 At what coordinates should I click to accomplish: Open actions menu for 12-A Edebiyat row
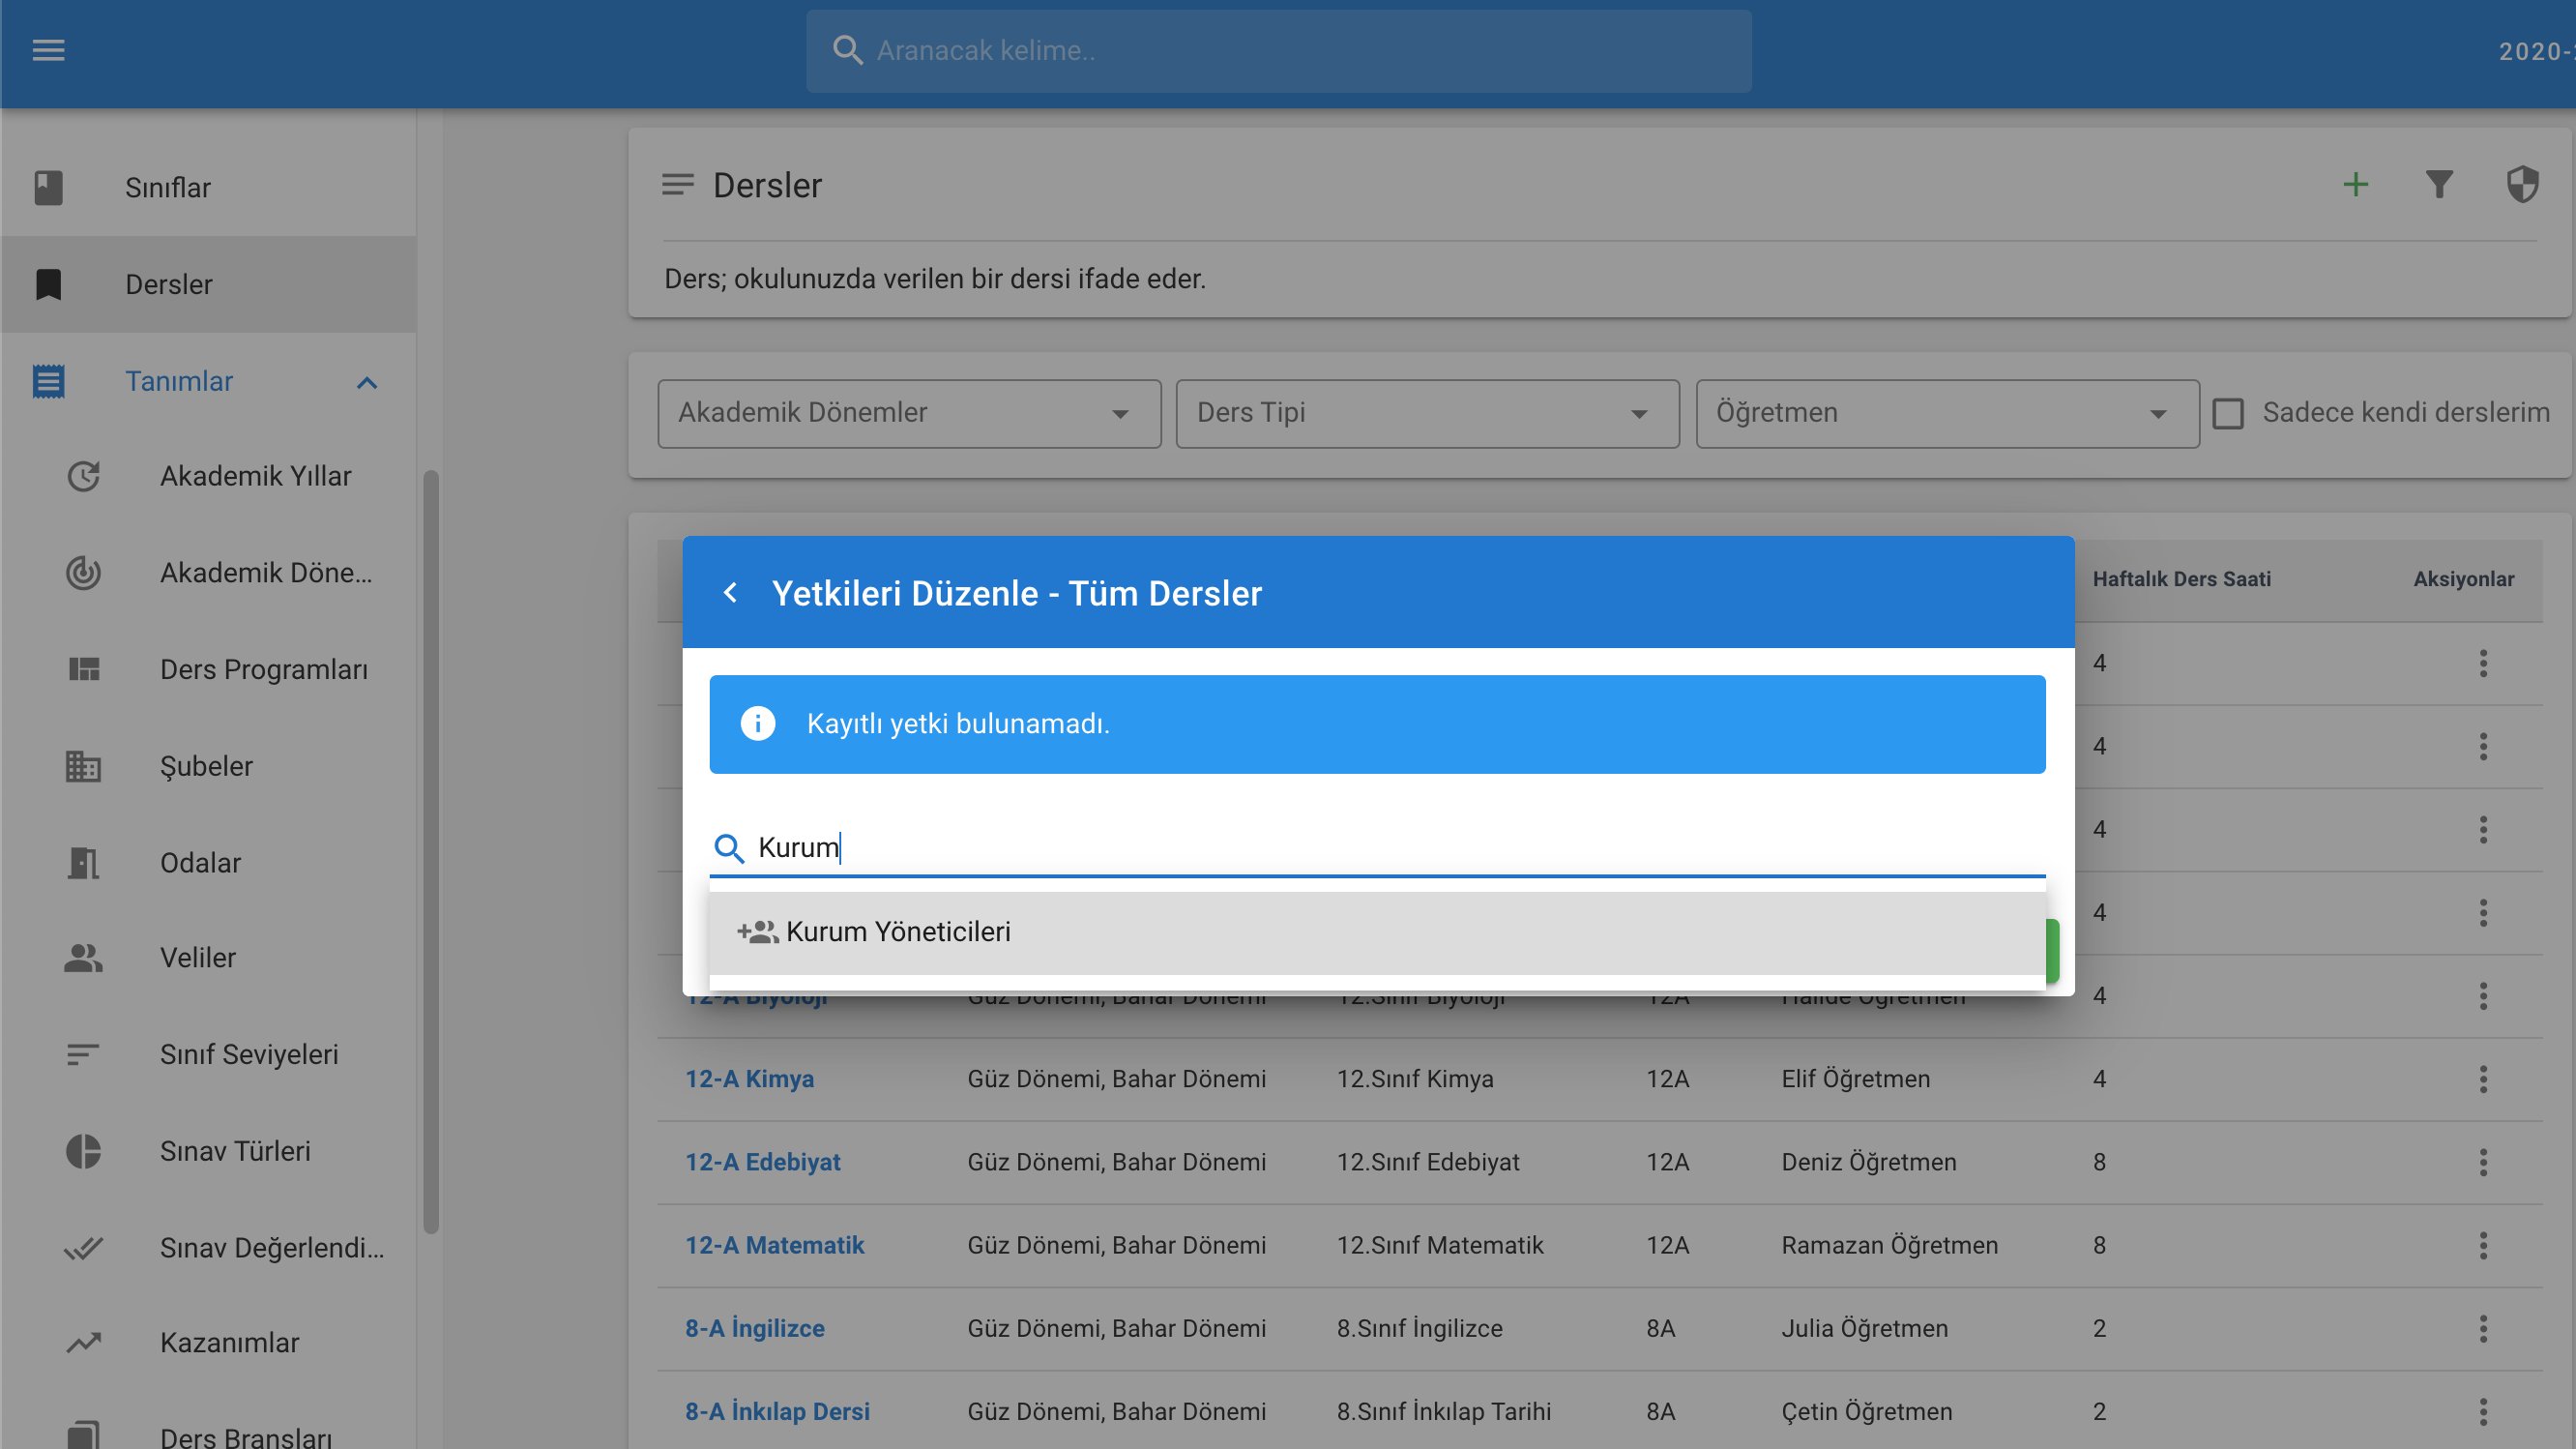[x=2482, y=1162]
